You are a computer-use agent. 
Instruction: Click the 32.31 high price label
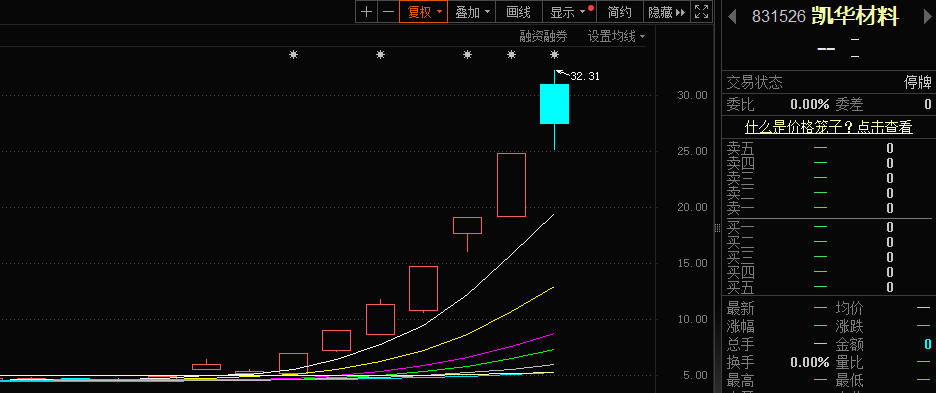point(585,76)
